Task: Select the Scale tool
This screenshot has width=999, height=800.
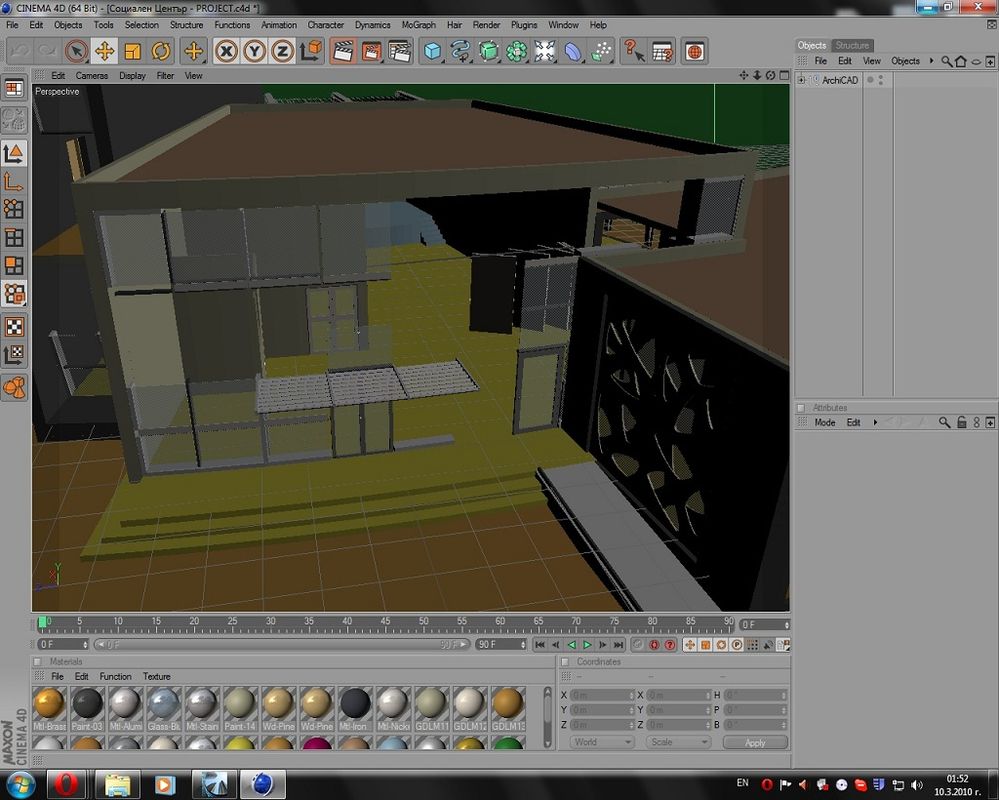Action: pyautogui.click(x=132, y=50)
